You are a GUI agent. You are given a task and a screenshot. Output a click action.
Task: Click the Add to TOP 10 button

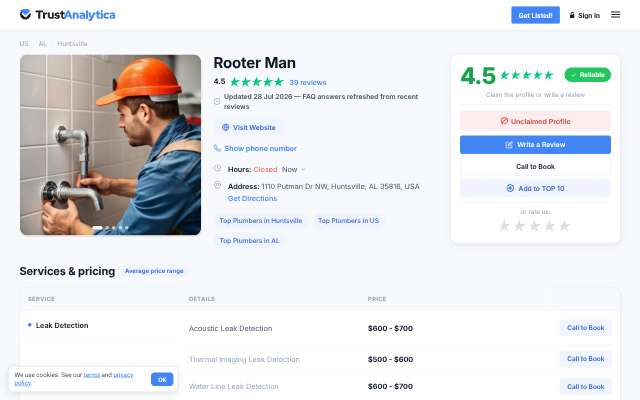coord(535,188)
